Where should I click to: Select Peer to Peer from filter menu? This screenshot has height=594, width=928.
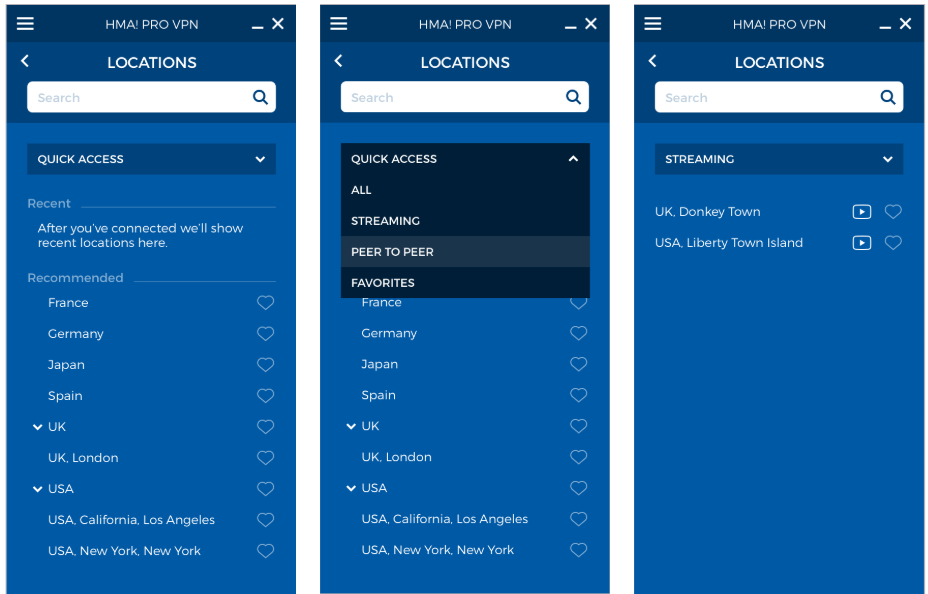pyautogui.click(x=392, y=252)
